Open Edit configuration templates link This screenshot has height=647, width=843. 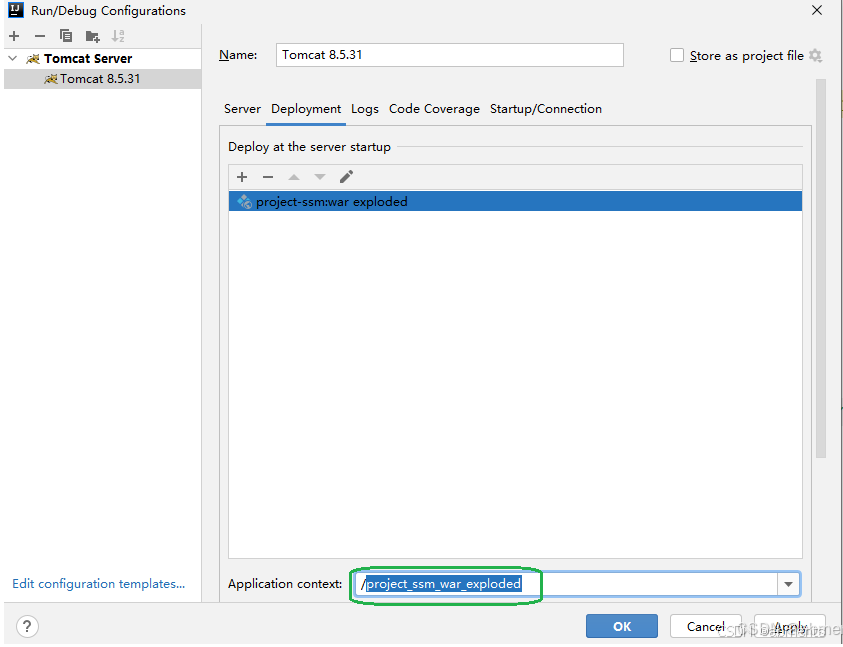click(x=98, y=584)
